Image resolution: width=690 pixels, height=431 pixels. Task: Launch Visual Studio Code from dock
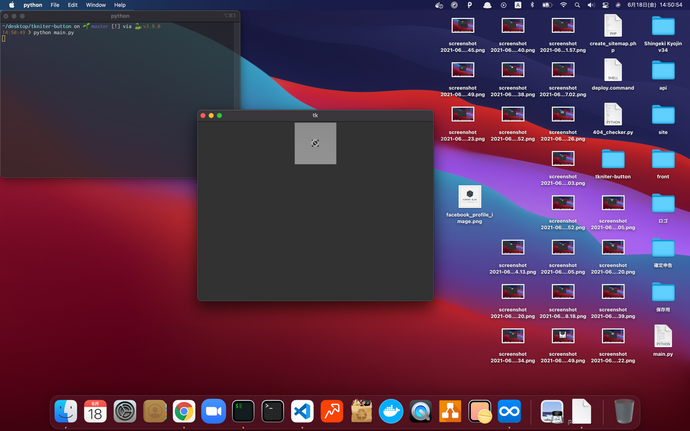(x=302, y=411)
